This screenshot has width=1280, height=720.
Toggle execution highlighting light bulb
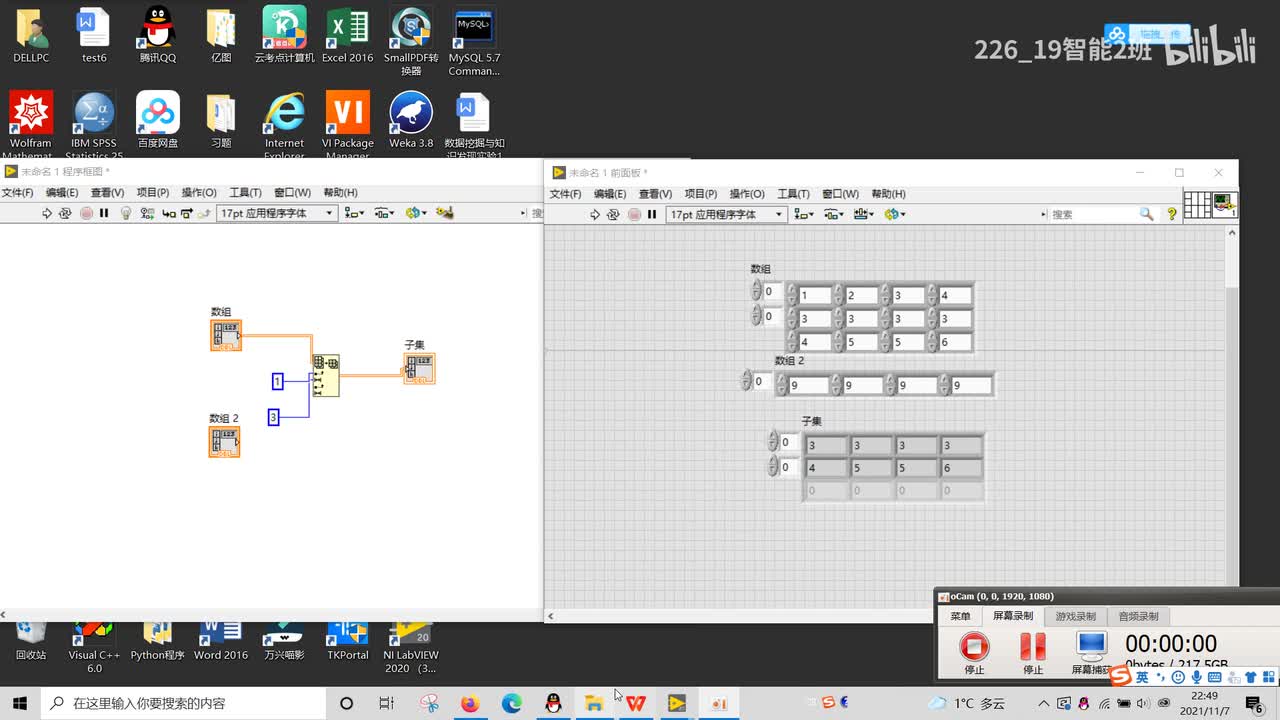click(x=126, y=213)
